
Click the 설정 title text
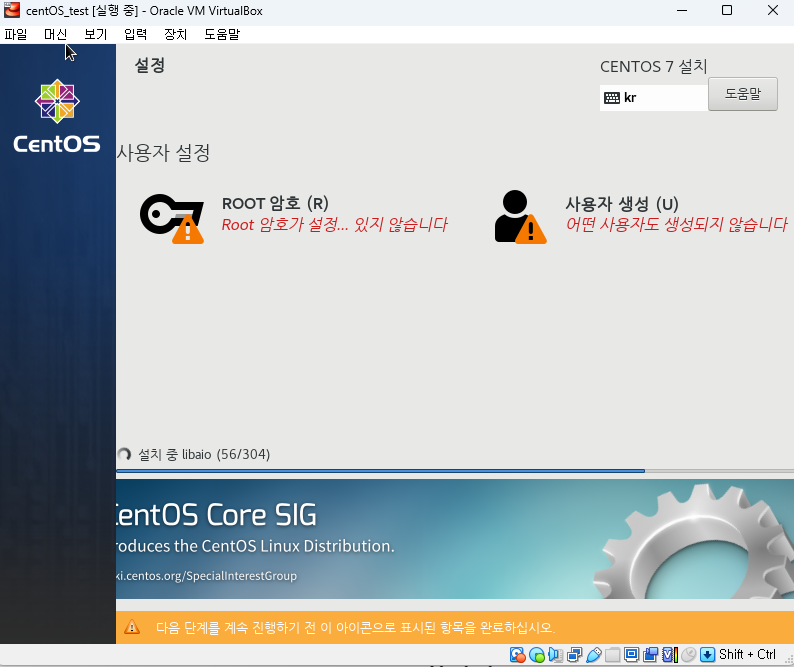(x=150, y=65)
